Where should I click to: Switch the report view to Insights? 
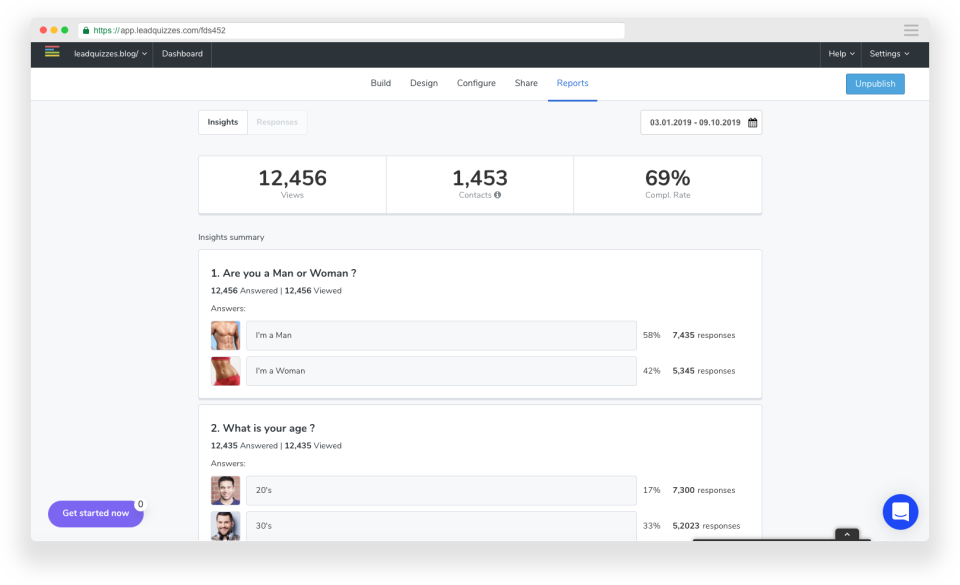[x=222, y=121]
